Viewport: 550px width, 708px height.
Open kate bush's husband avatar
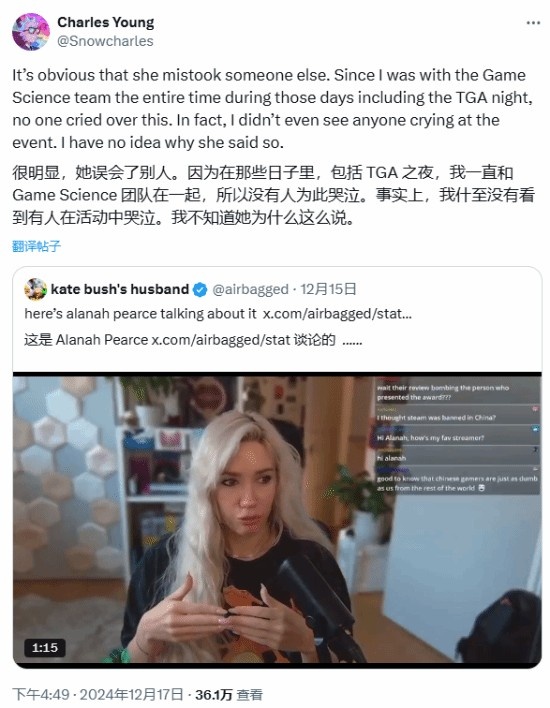tap(35, 289)
